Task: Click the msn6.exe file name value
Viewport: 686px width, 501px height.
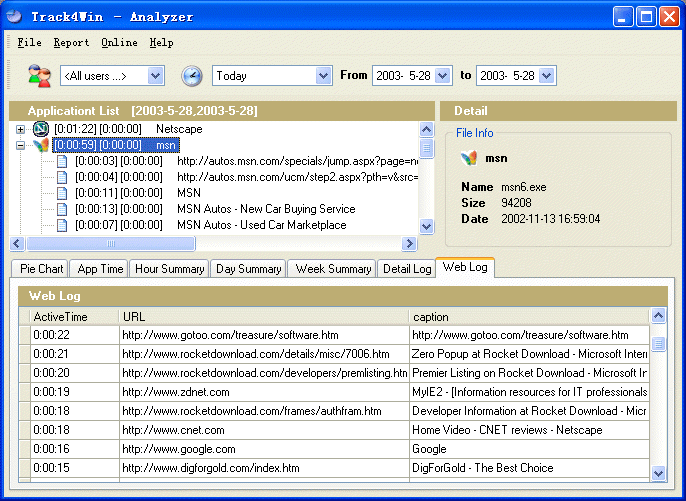Action: tap(524, 187)
